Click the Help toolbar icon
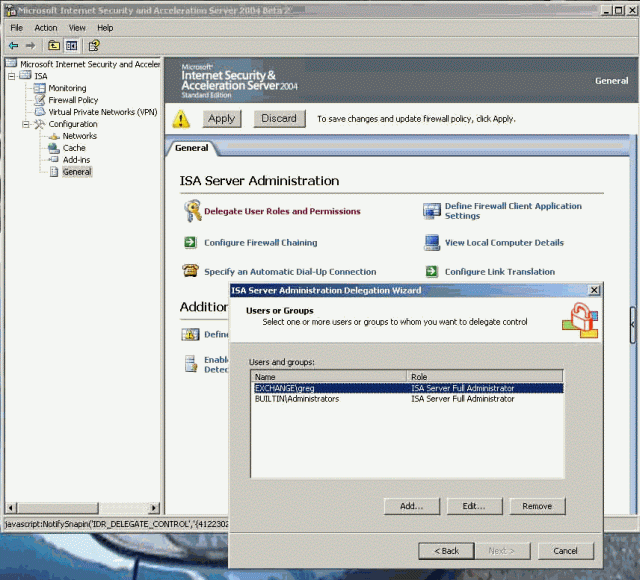This screenshot has width=640, height=580. pyautogui.click(x=93, y=45)
